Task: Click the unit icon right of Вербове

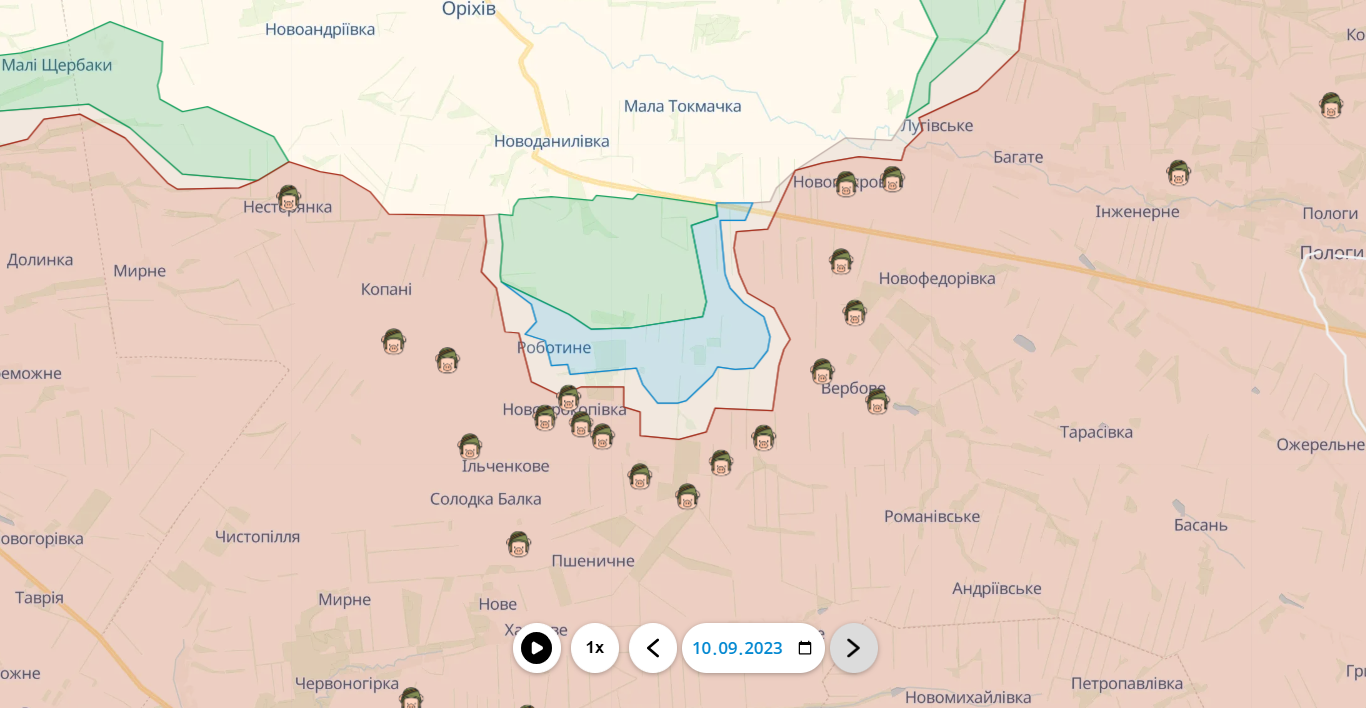Action: 877,401
